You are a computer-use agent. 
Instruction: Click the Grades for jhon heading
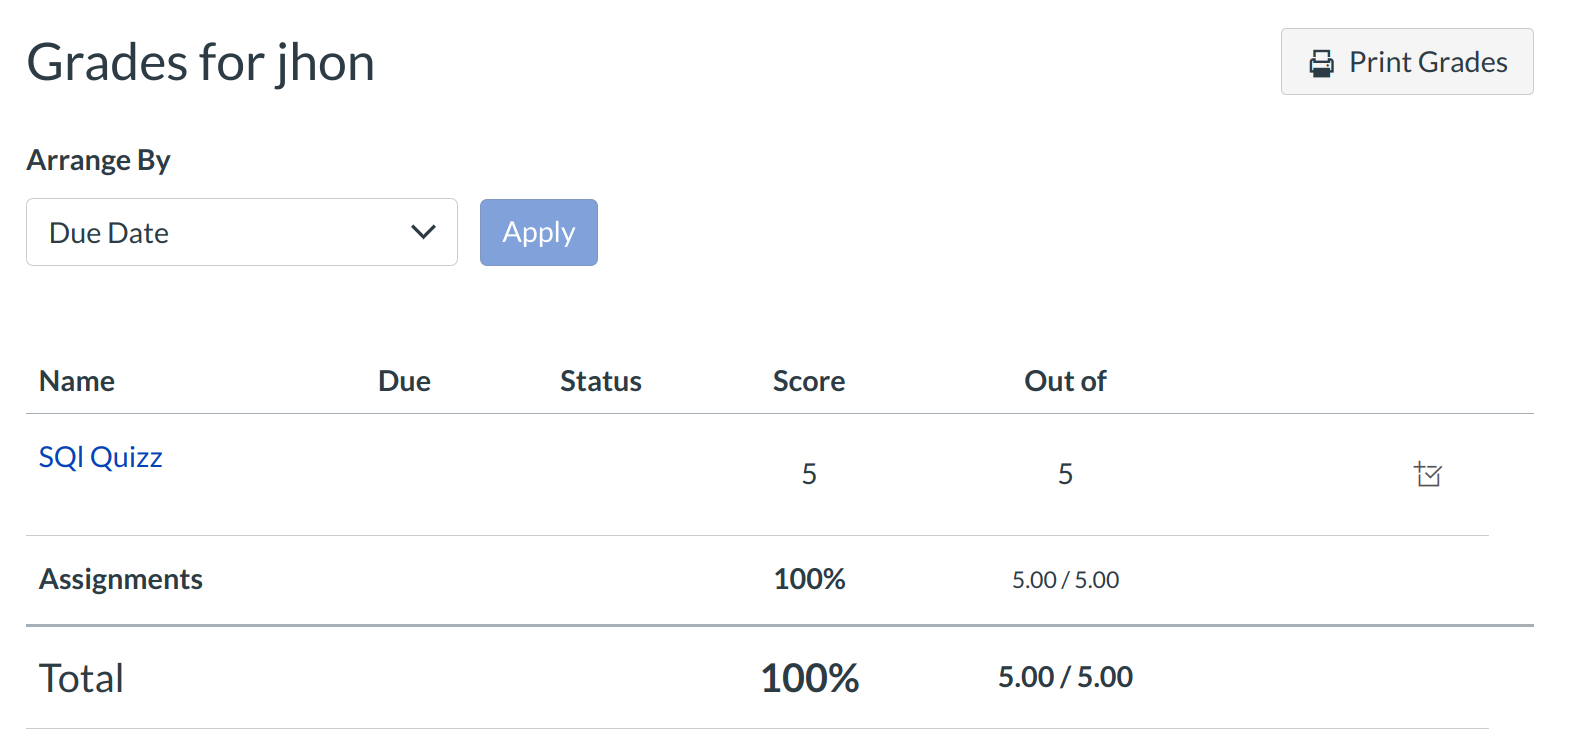point(201,62)
